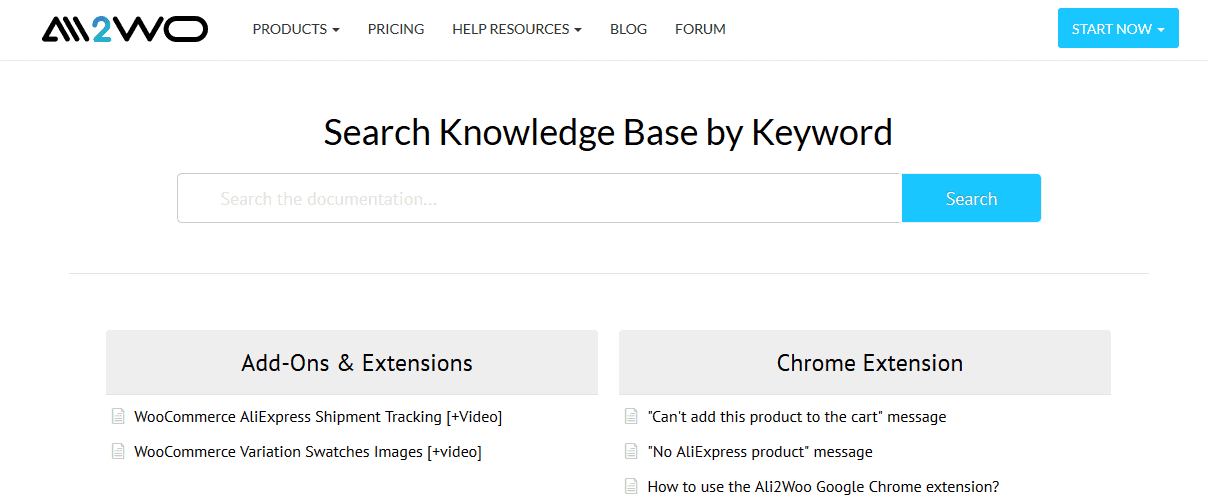
Task: Open WooCommerce AliExpress Shipment Tracking article
Action: point(318,416)
